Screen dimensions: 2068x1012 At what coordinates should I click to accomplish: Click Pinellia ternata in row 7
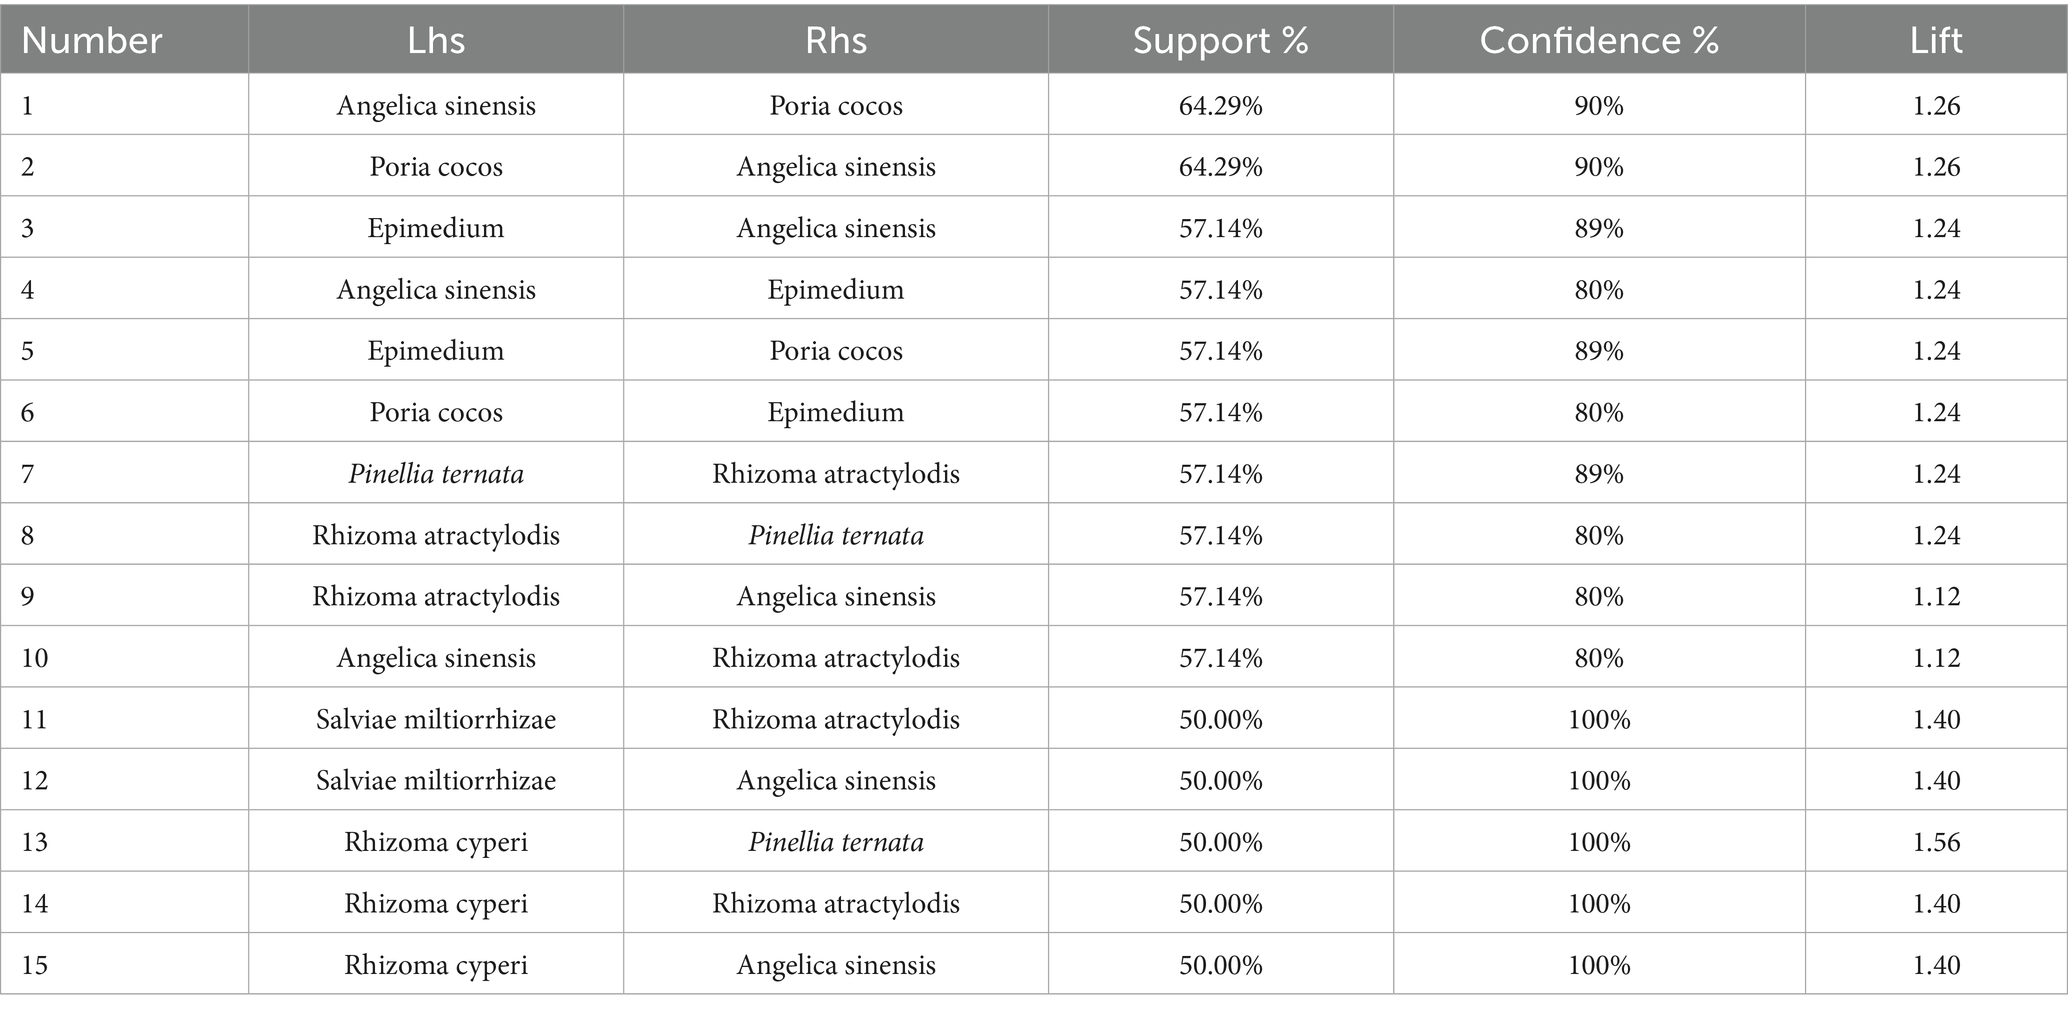436,474
